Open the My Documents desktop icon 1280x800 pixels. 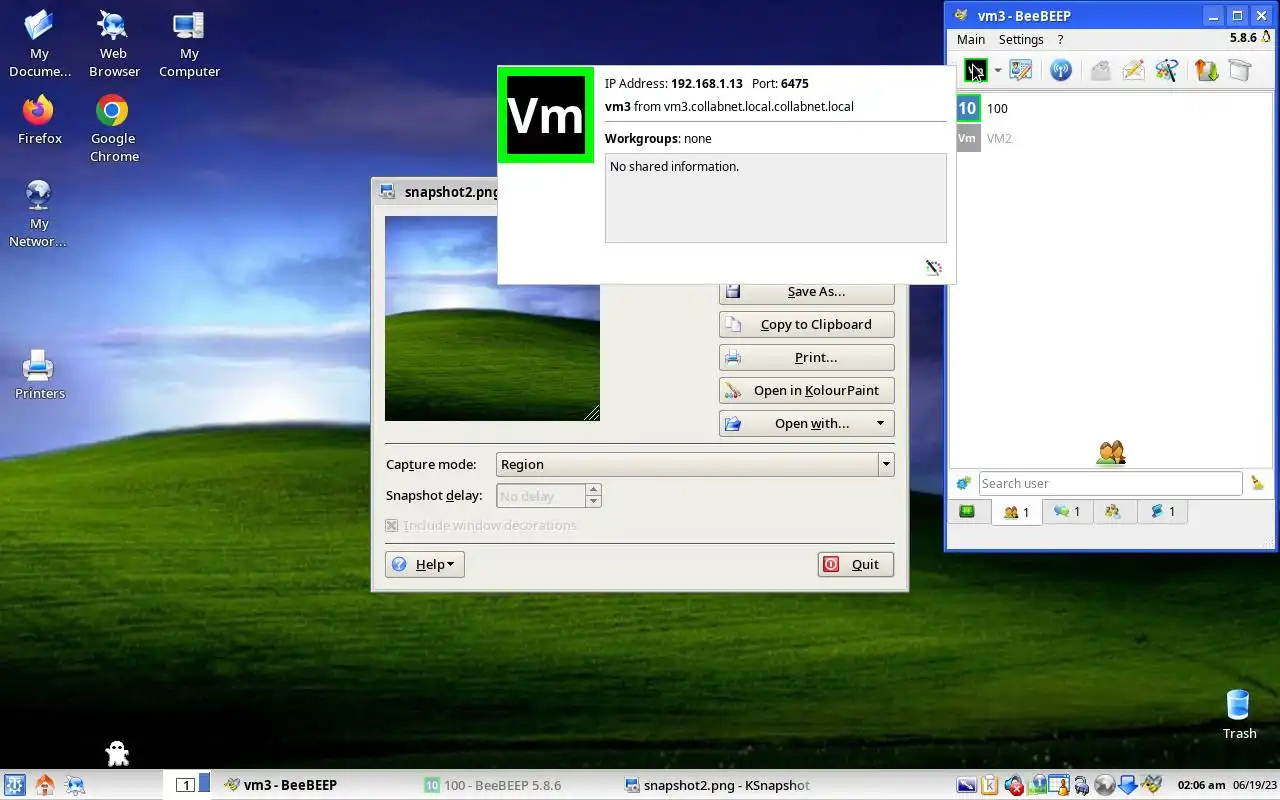40,44
